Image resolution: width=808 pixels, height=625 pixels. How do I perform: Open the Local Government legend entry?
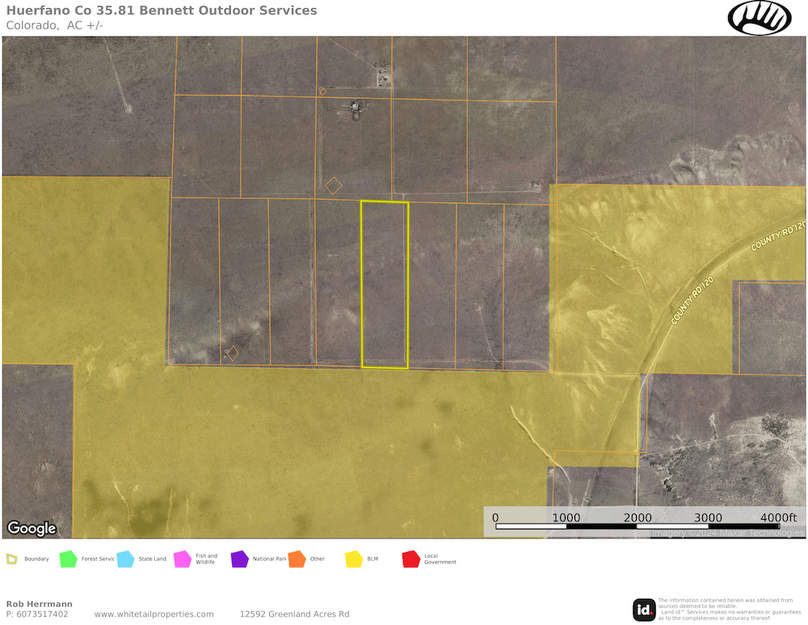[x=428, y=559]
